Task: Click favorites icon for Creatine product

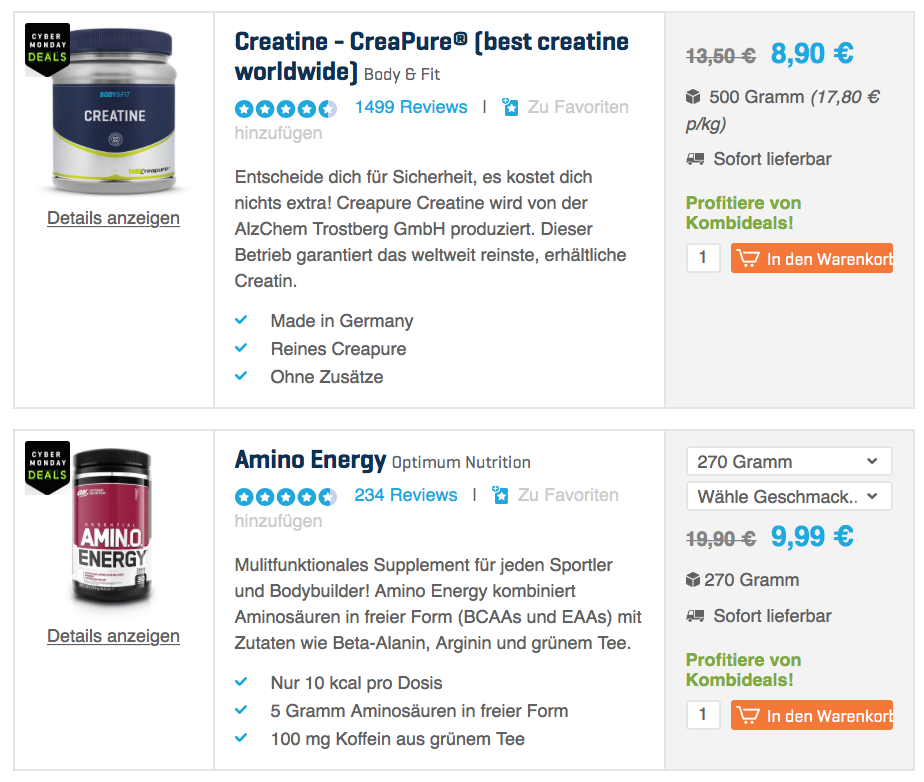Action: tap(511, 107)
